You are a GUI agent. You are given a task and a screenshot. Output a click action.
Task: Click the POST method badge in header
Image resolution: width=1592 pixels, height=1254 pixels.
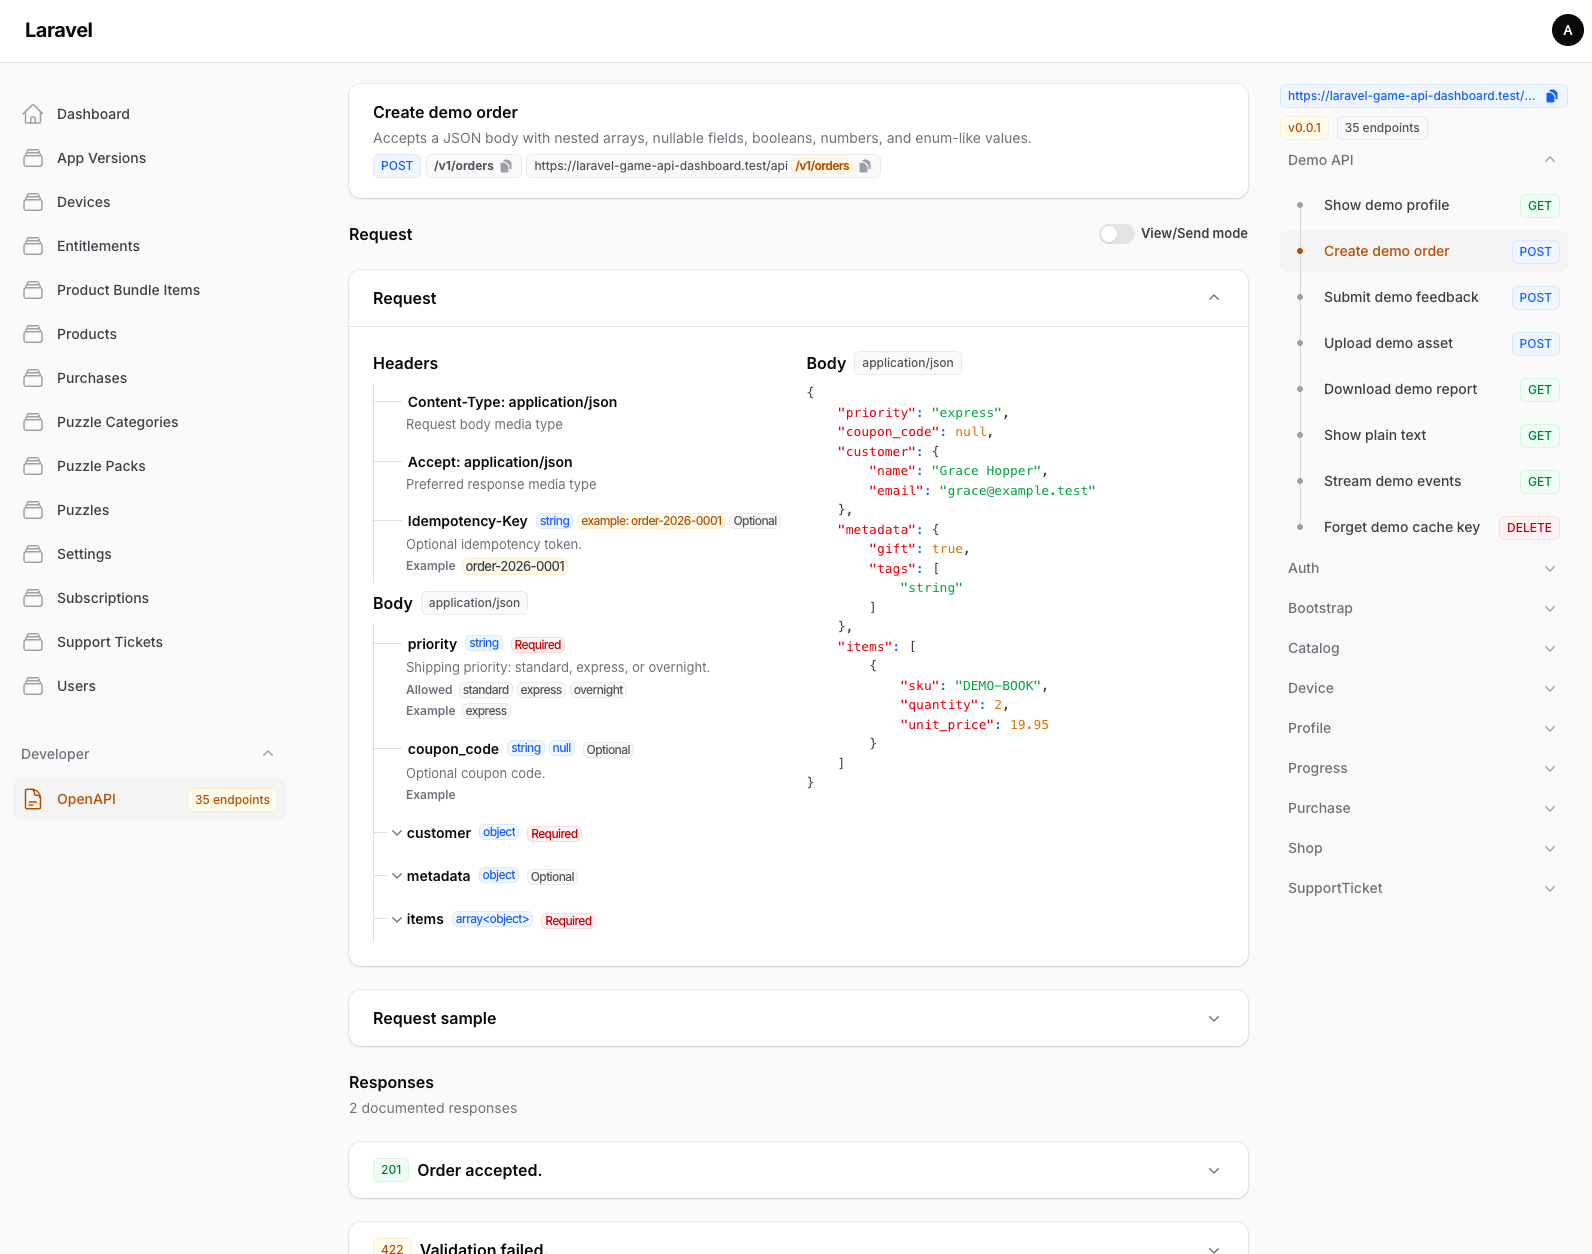pos(397,166)
